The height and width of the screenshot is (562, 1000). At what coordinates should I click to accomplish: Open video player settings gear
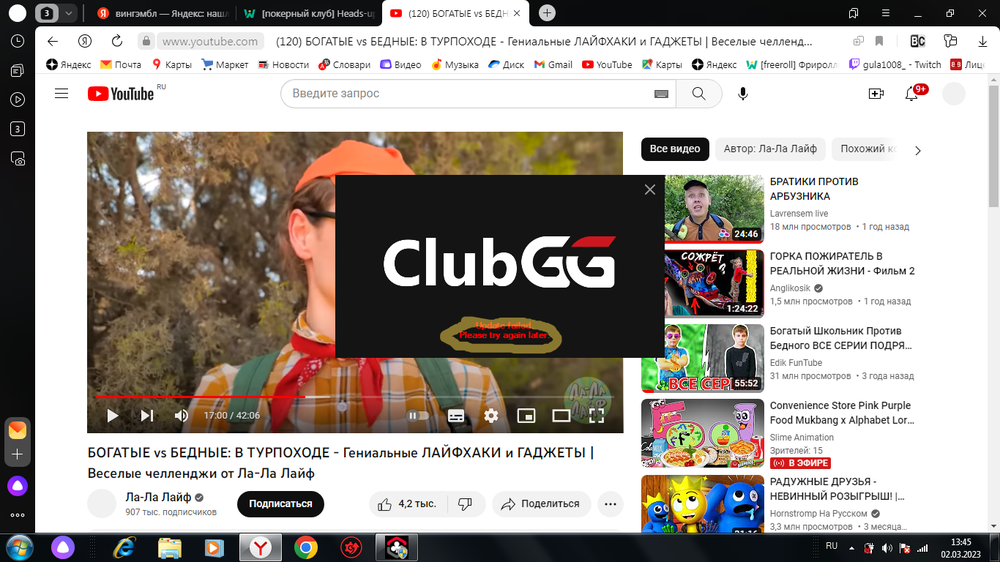pos(491,415)
